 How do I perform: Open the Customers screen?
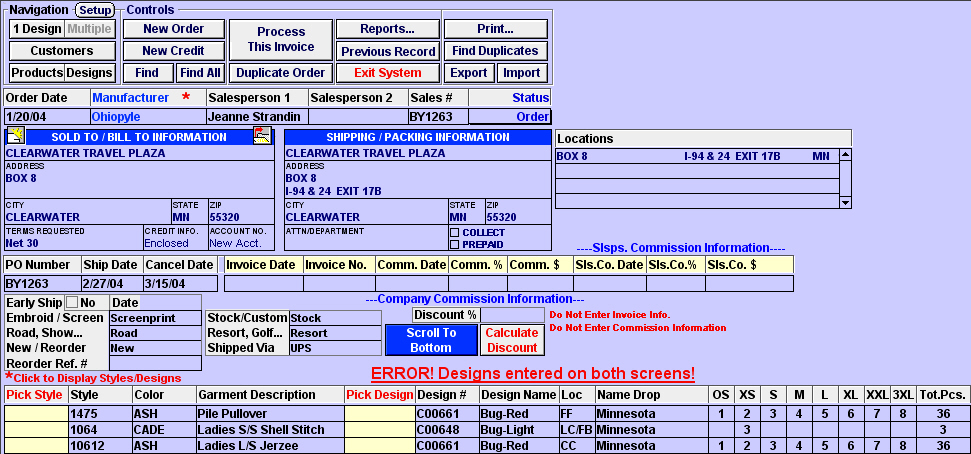pyautogui.click(x=62, y=51)
